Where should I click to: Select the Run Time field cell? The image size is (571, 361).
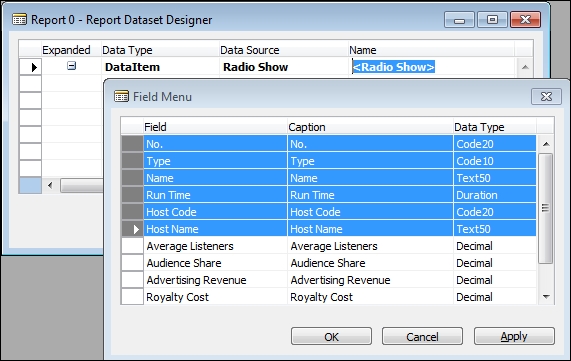tap(215, 195)
